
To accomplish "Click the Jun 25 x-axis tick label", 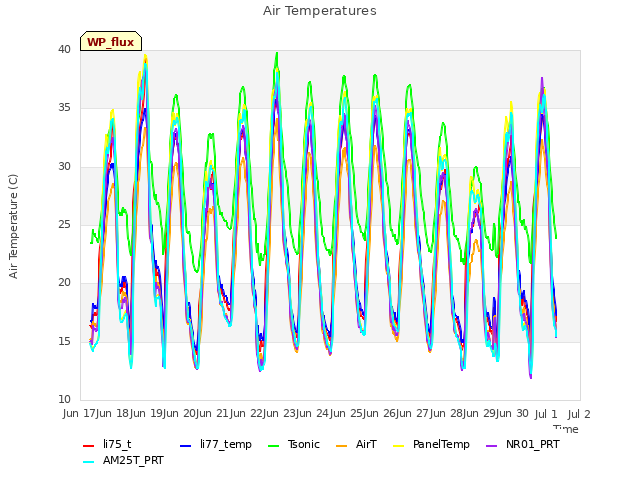I will 348,413.
